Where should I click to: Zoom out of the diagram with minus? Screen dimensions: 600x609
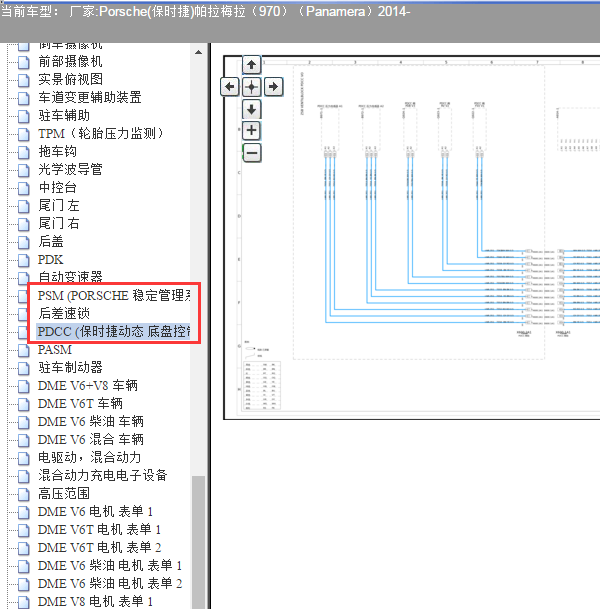point(252,153)
